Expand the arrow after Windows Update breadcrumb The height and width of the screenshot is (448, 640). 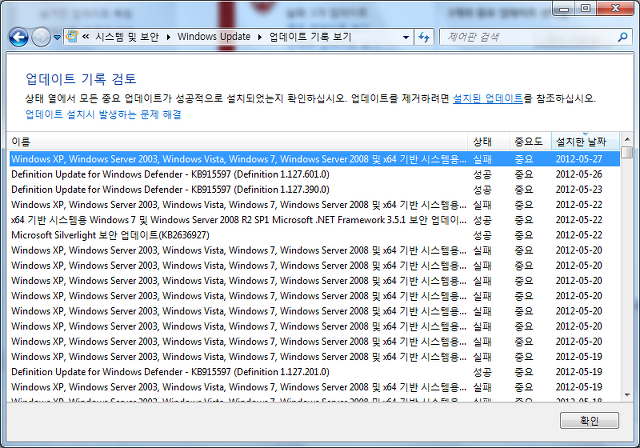[x=260, y=37]
